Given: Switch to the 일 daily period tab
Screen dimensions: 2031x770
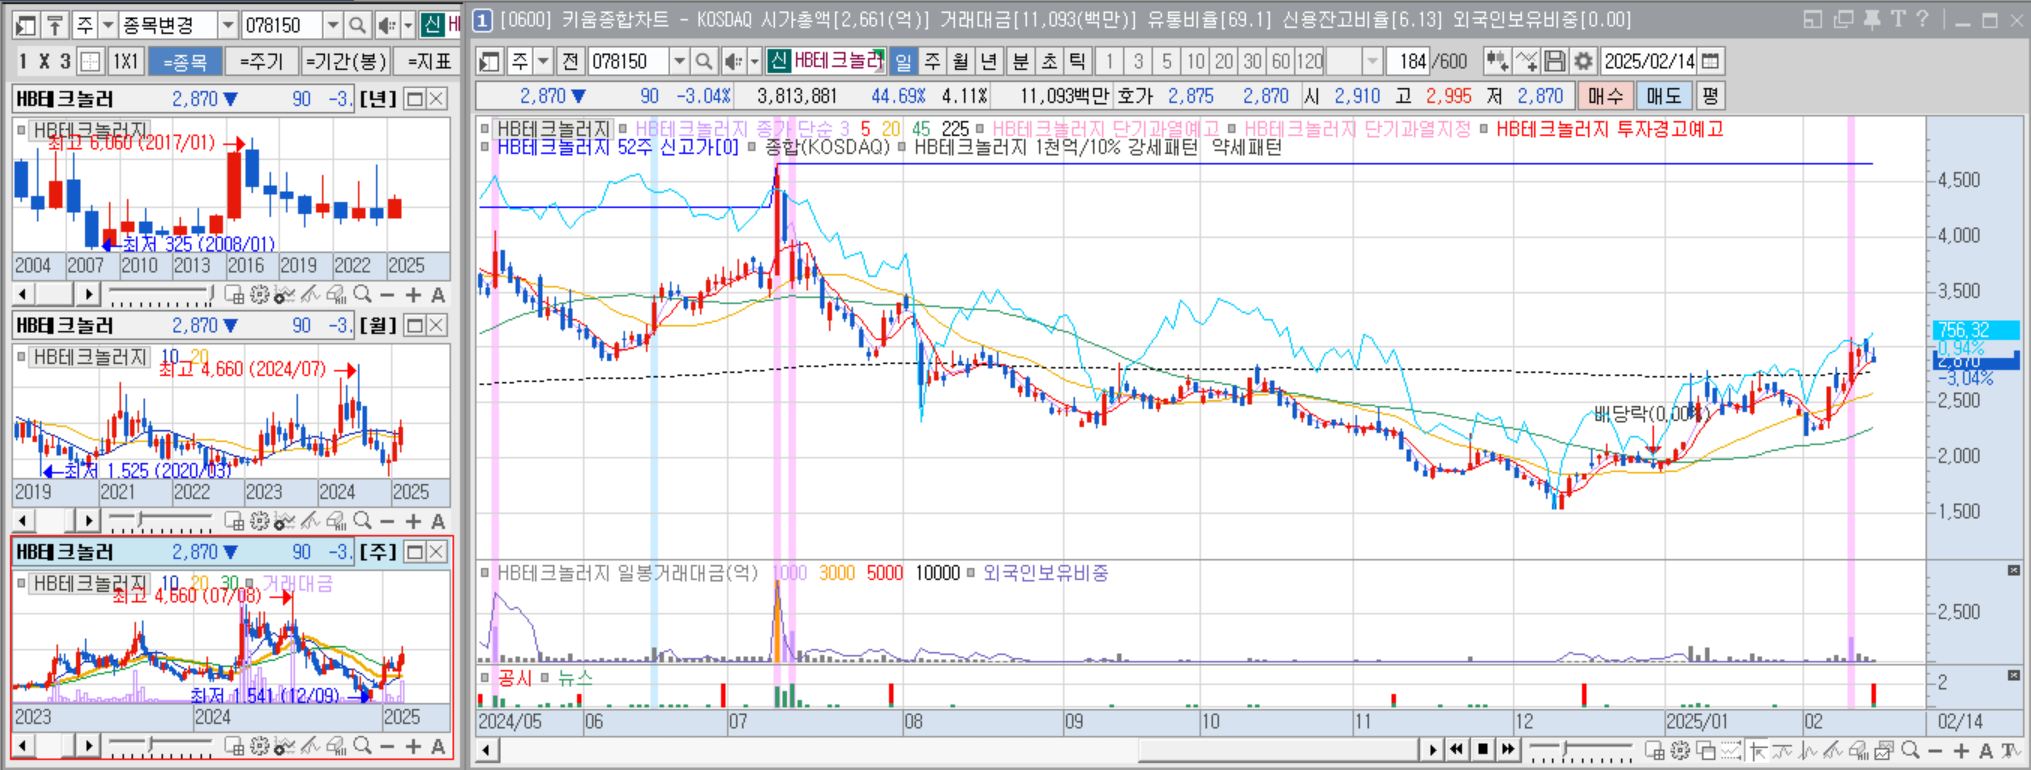Looking at the screenshot, I should 903,62.
